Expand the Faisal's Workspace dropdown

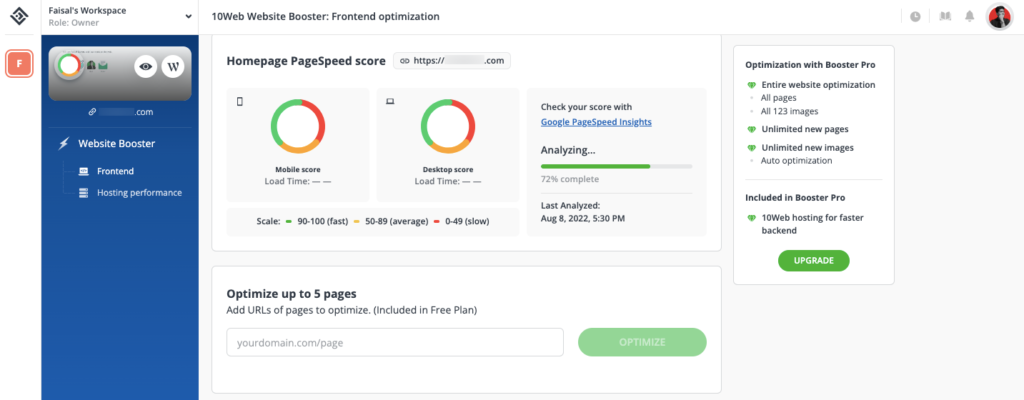pos(188,16)
